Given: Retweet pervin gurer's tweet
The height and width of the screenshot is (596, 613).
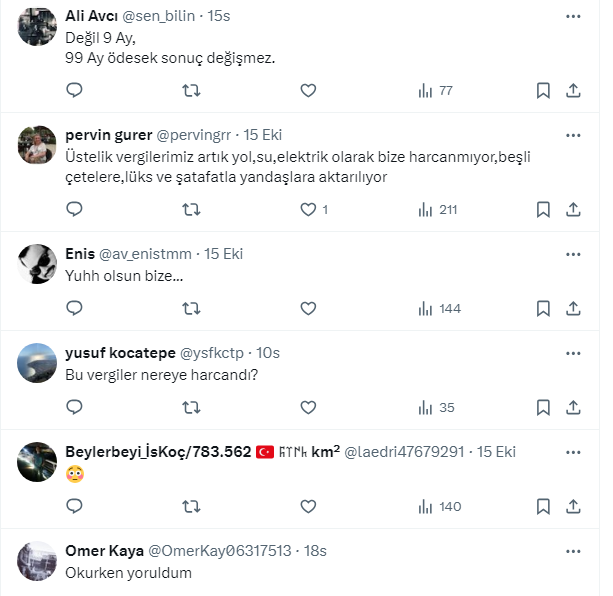Looking at the screenshot, I should click(x=190, y=209).
